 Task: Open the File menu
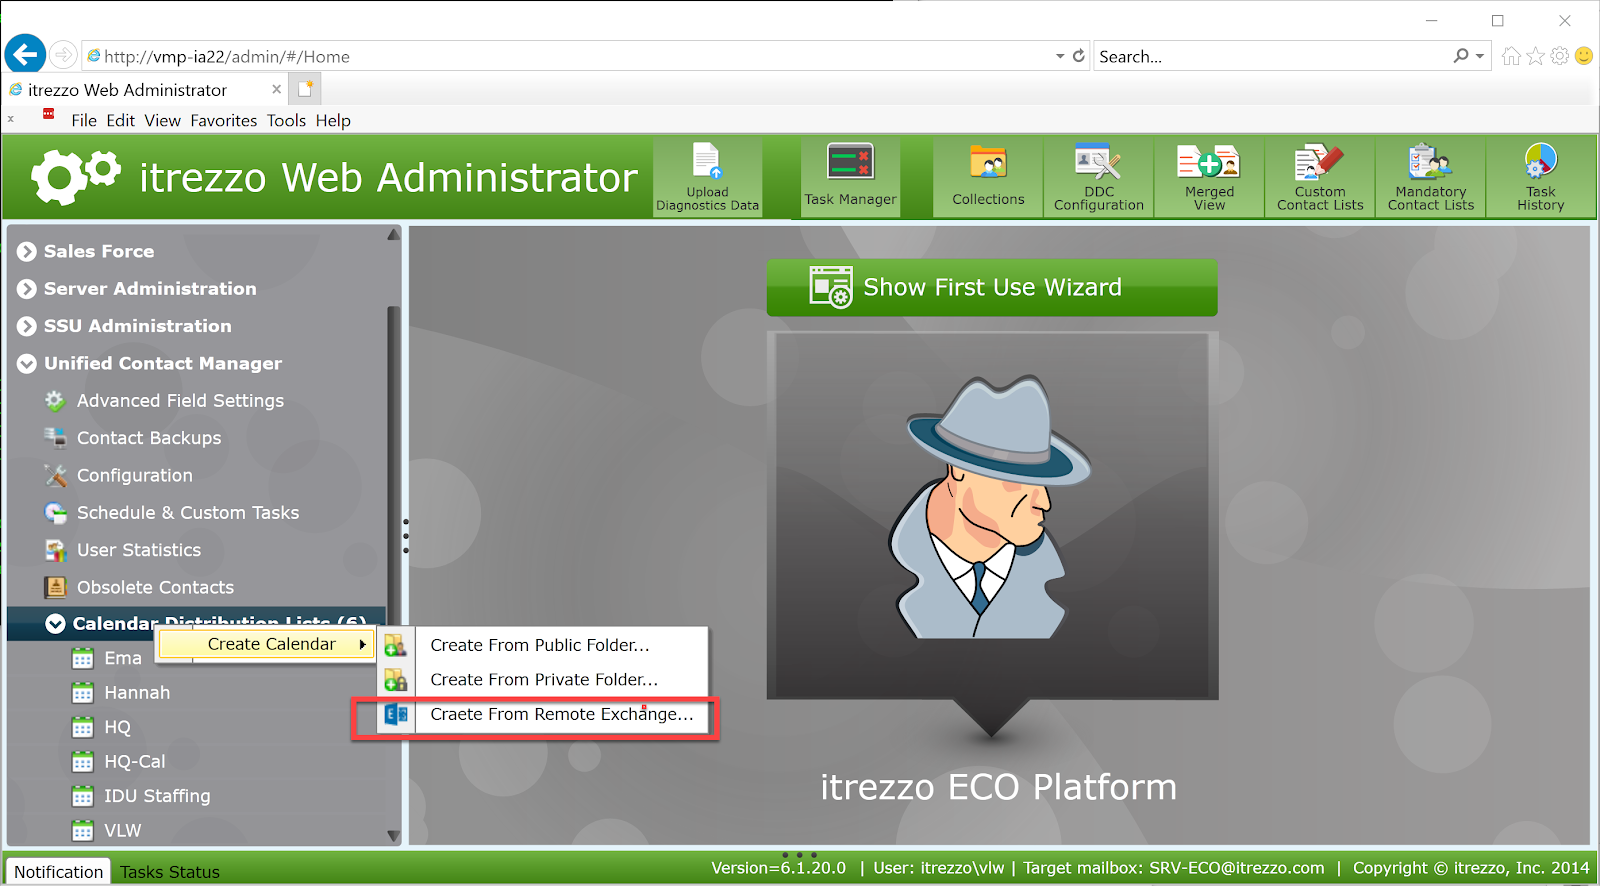pyautogui.click(x=84, y=120)
